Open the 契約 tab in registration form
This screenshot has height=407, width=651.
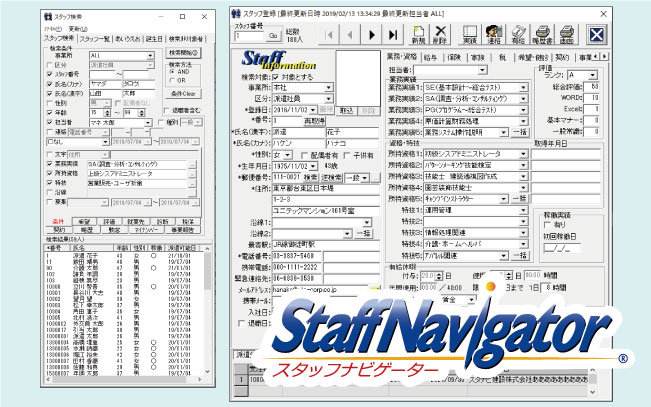[x=562, y=57]
